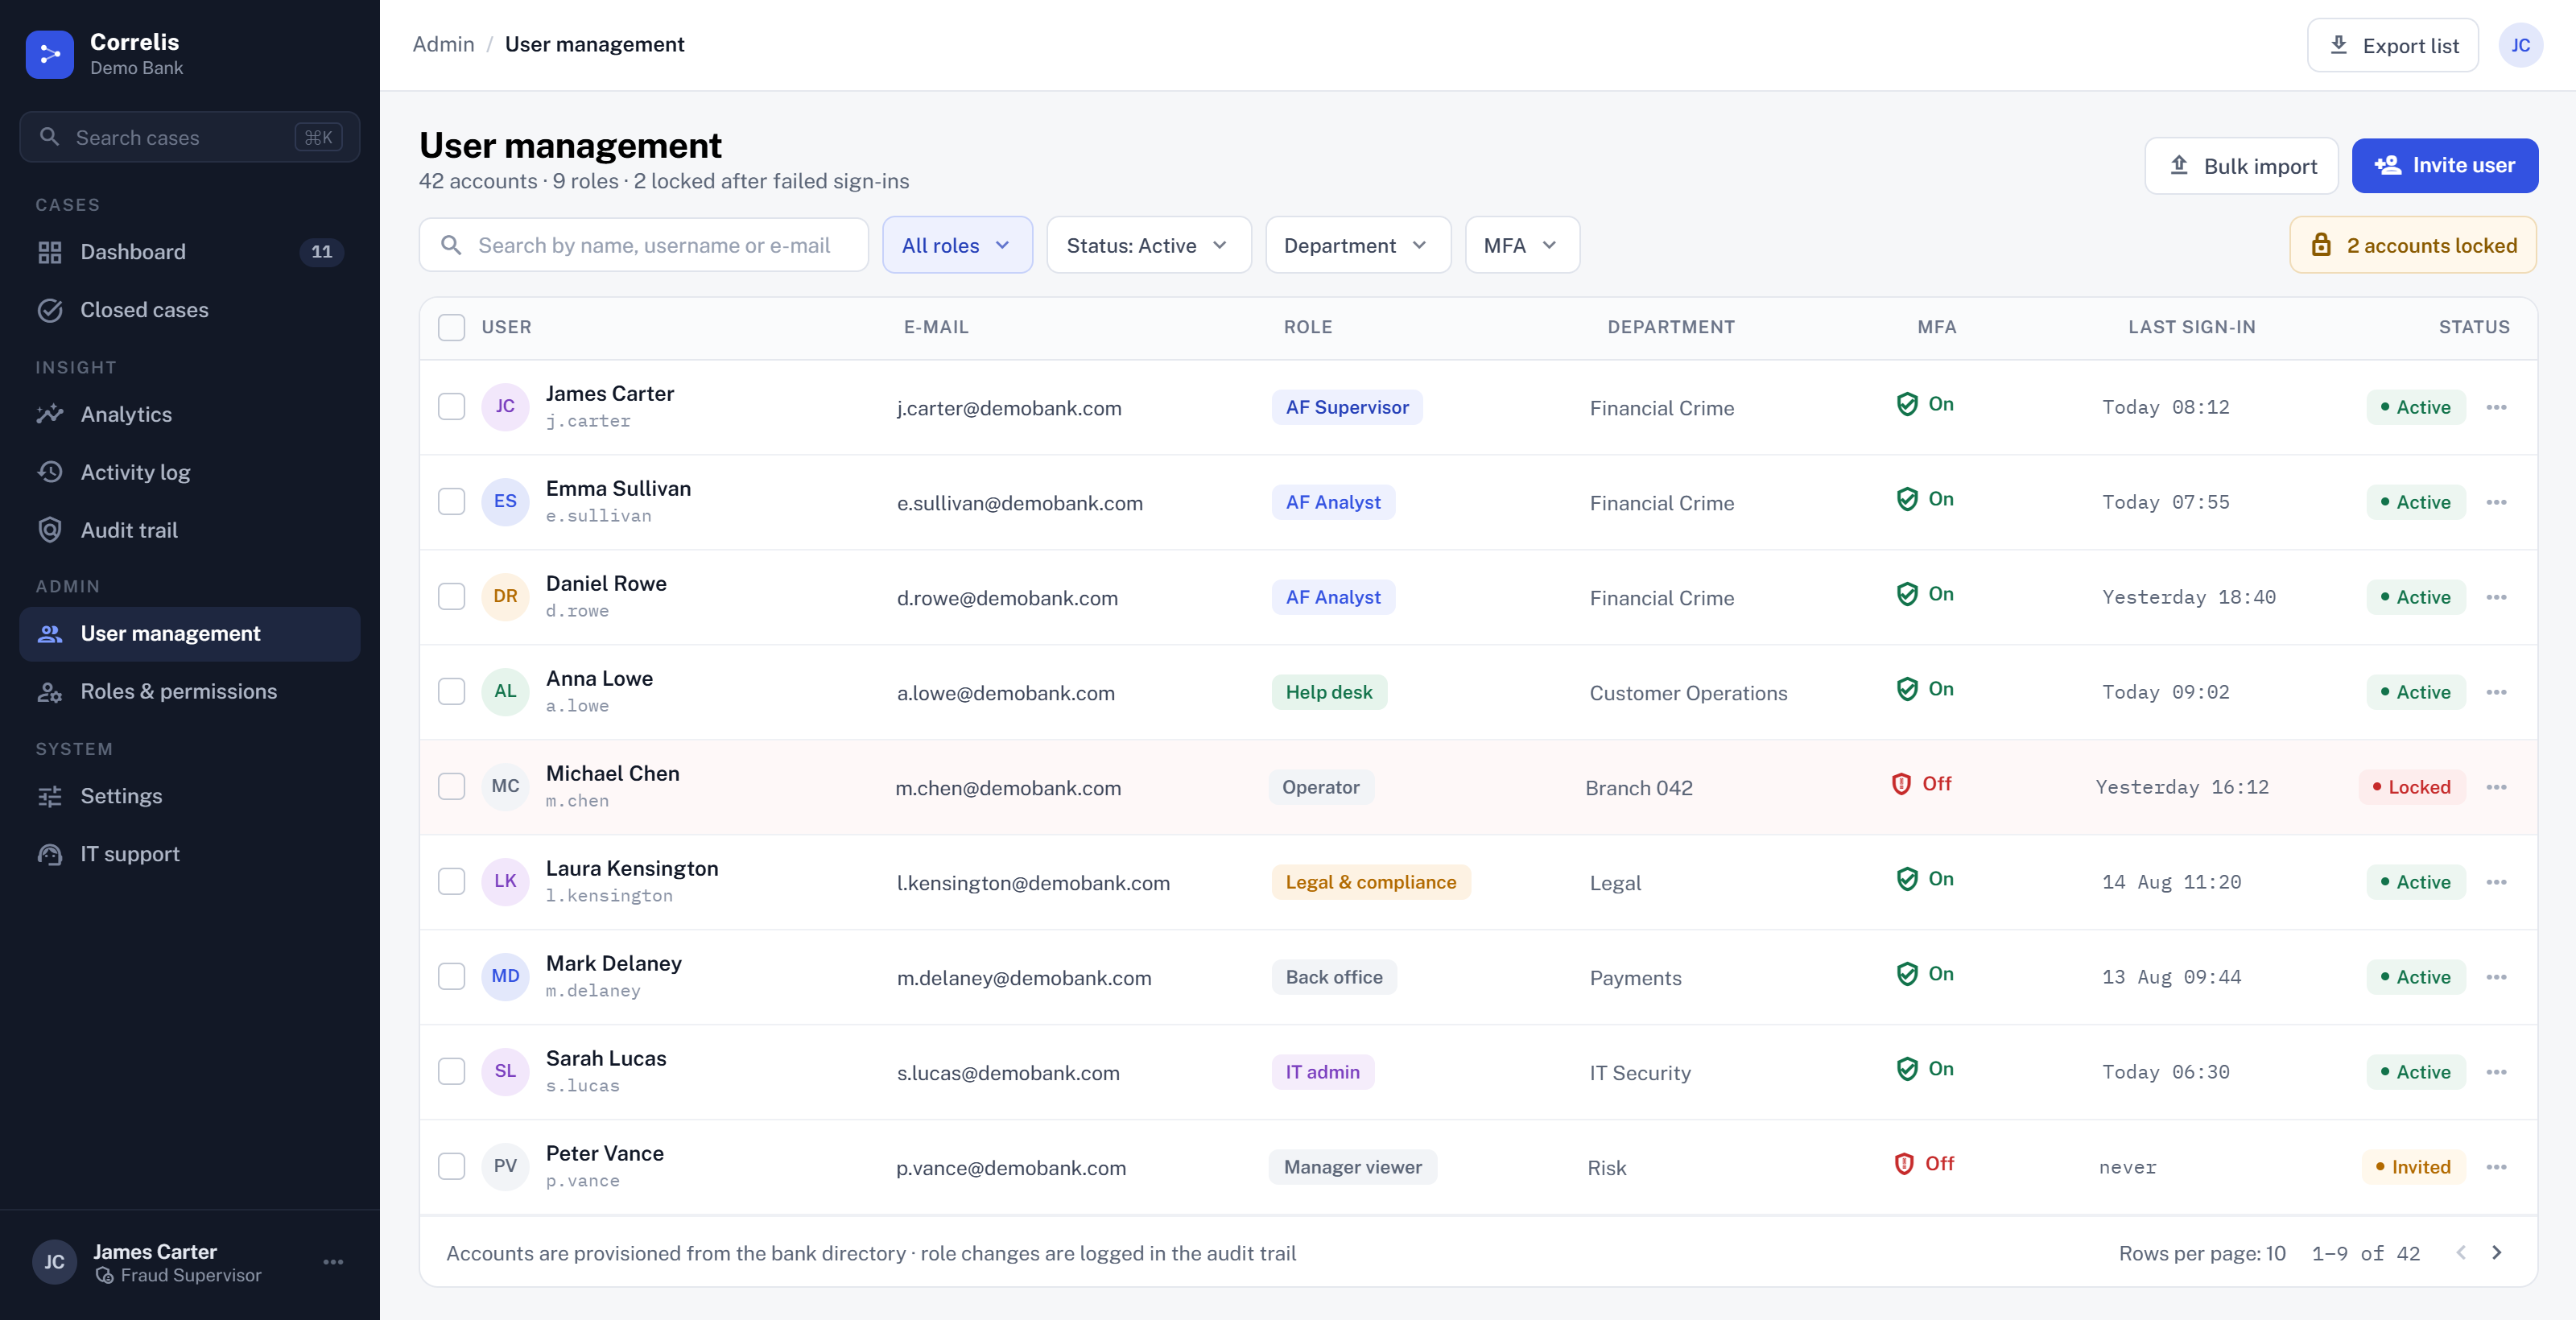2576x1320 pixels.
Task: Open the Audit trail page
Action: (190, 530)
